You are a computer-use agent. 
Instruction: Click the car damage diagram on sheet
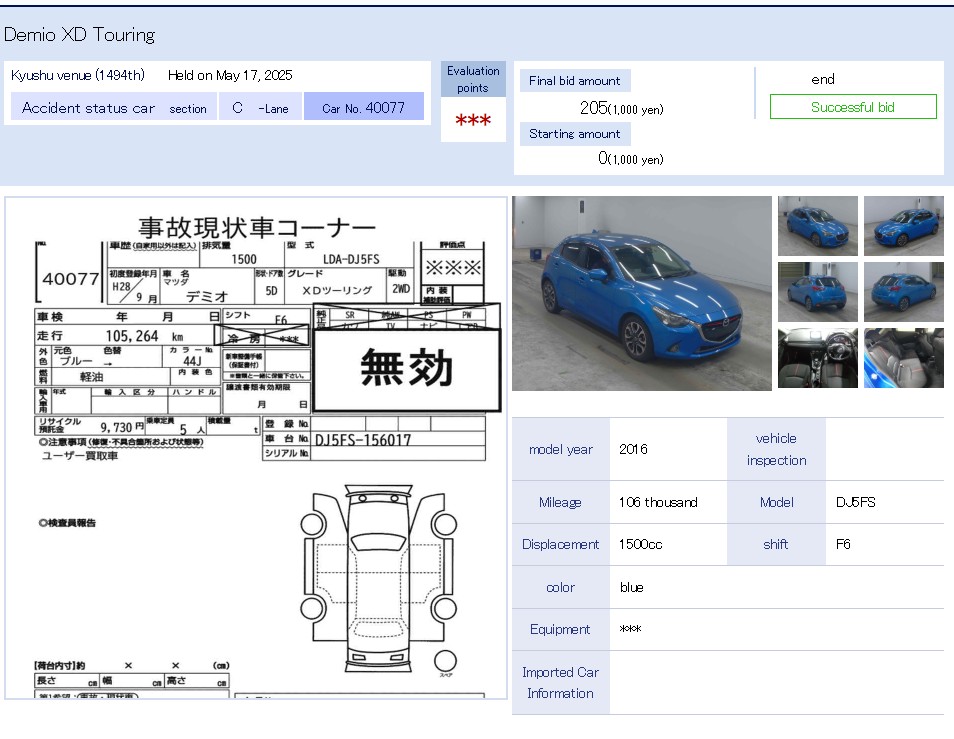(378, 578)
